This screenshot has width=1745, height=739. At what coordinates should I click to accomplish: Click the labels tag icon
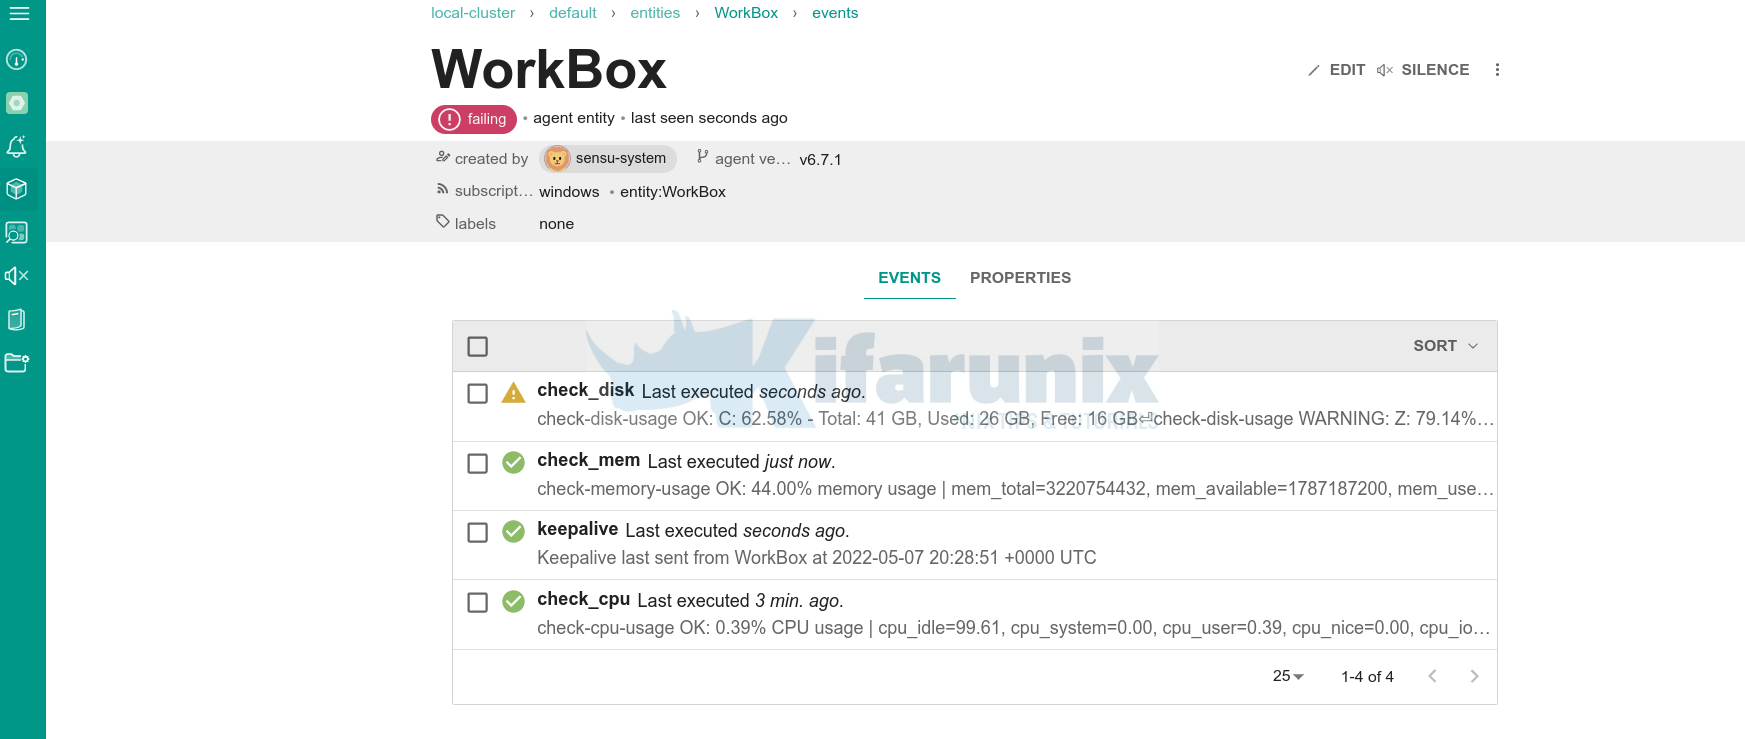pos(443,222)
